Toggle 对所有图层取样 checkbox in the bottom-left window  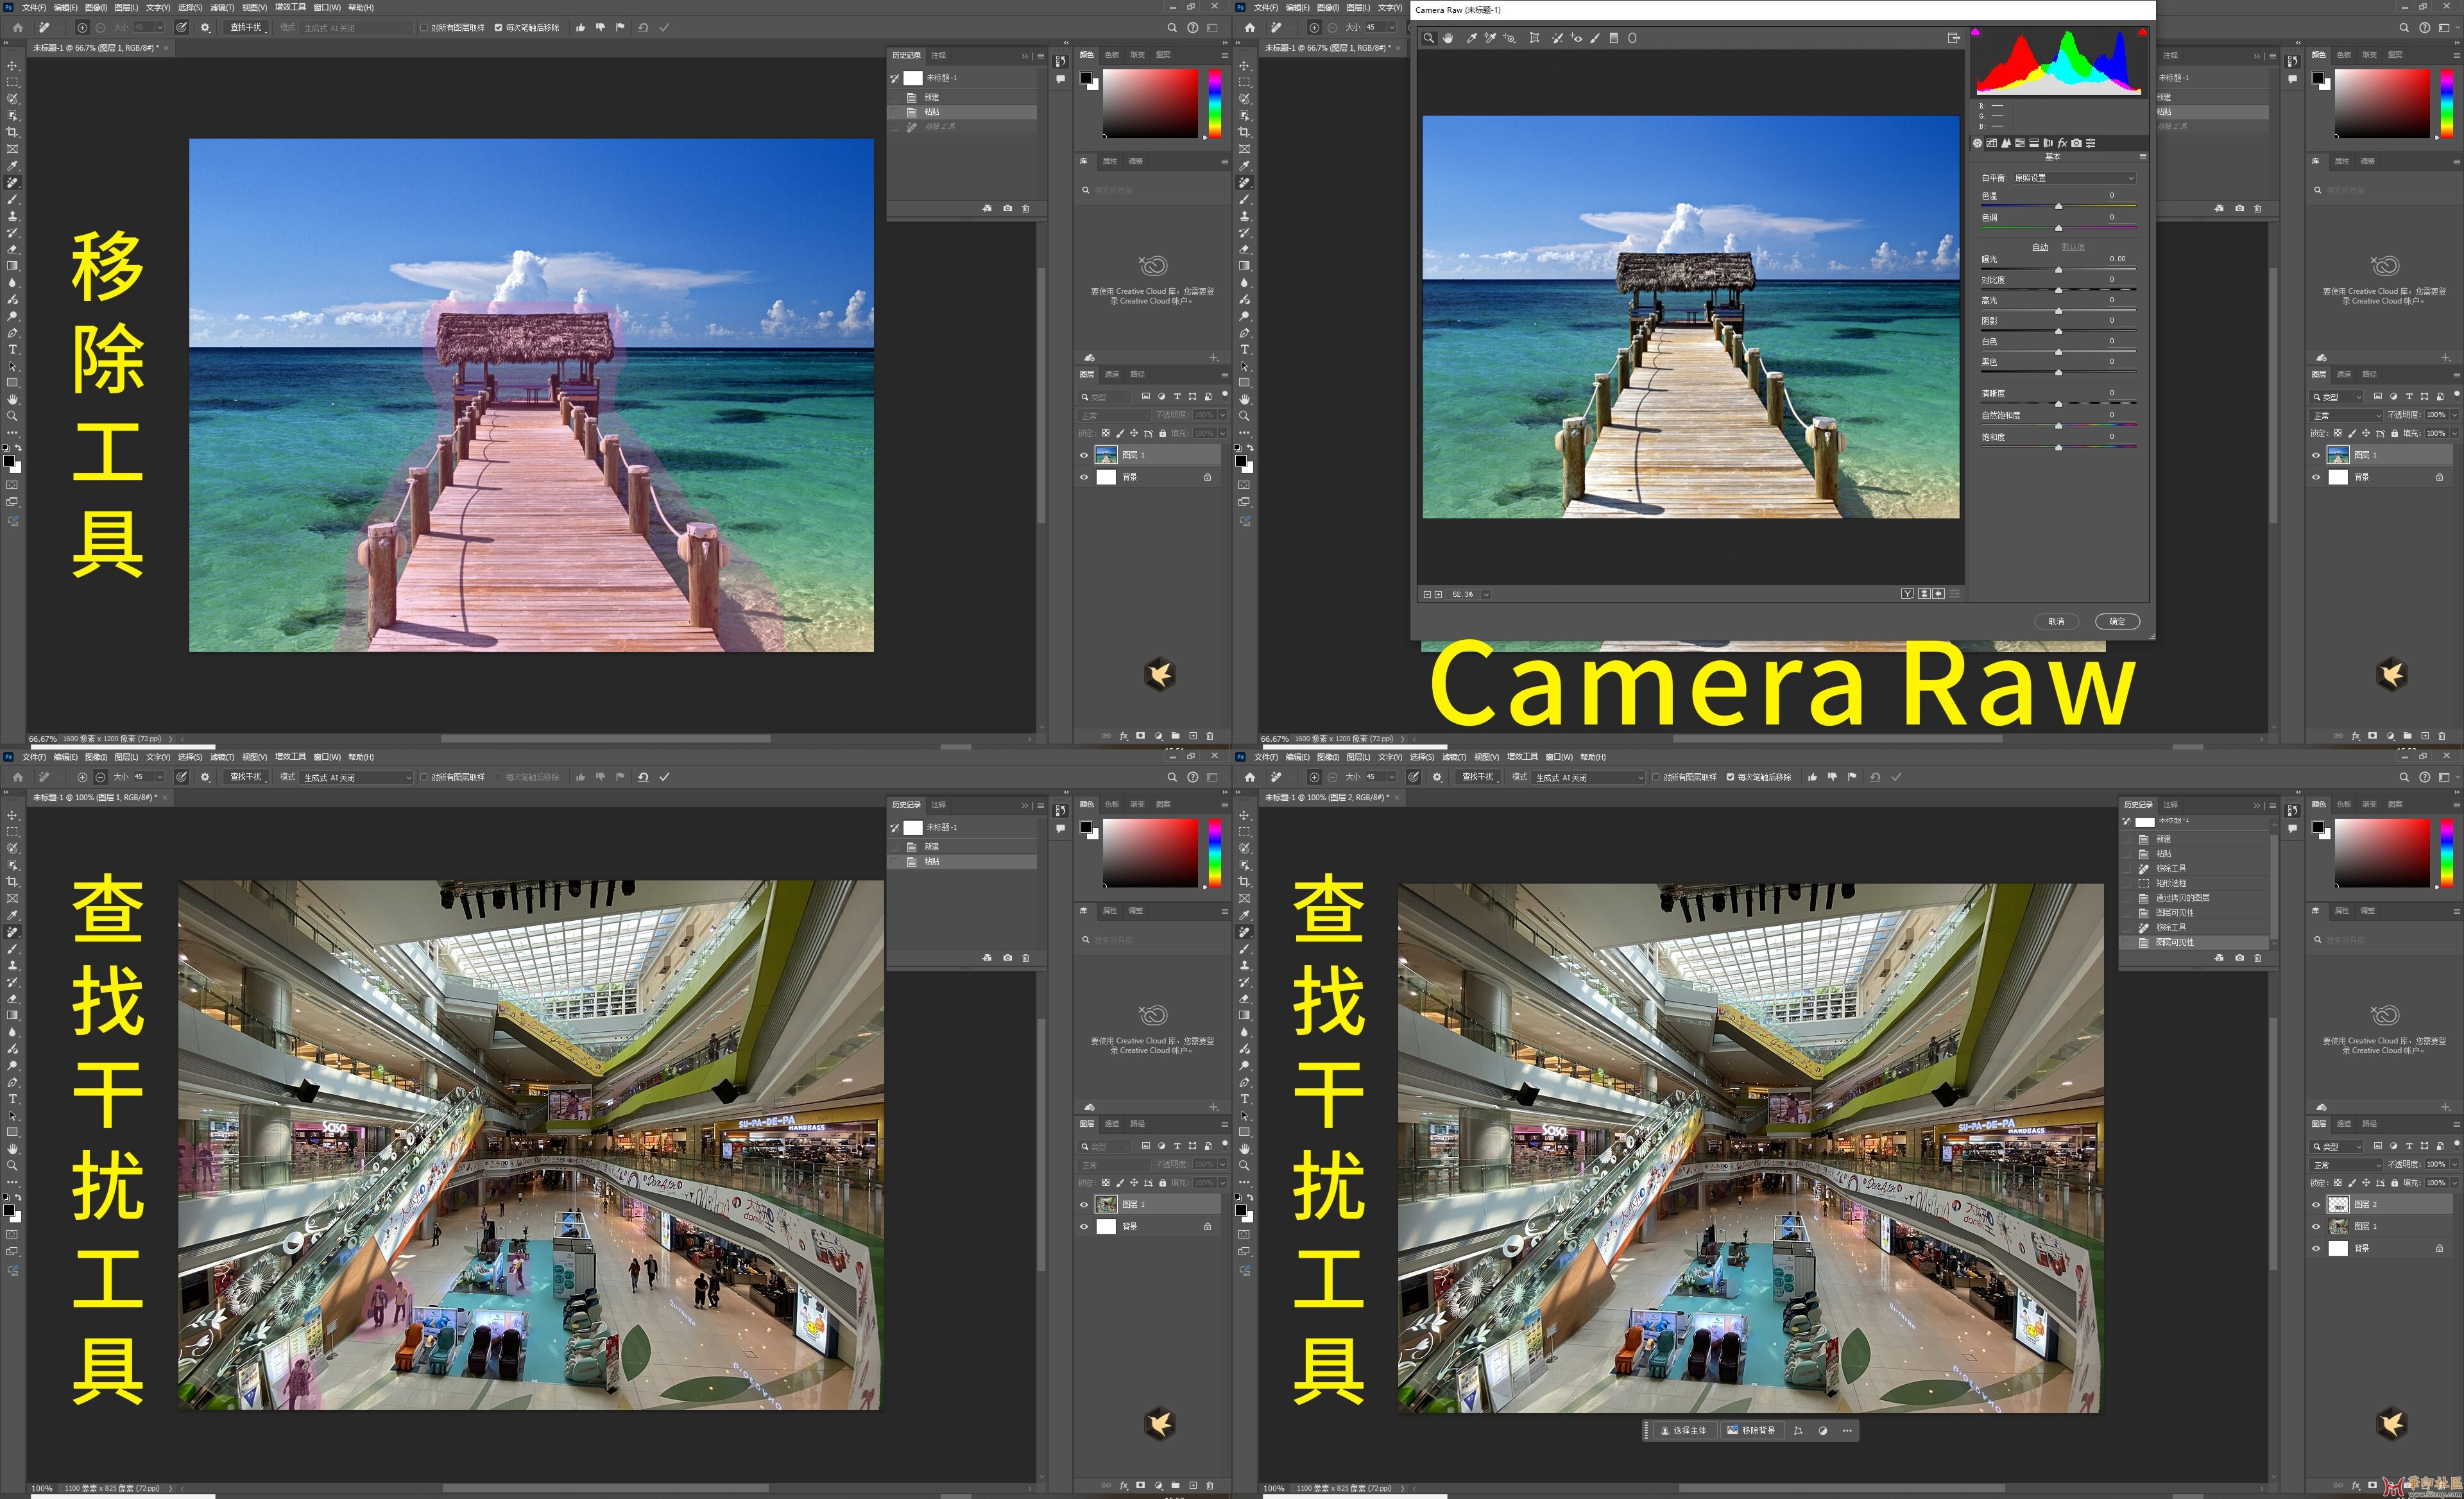tap(424, 777)
